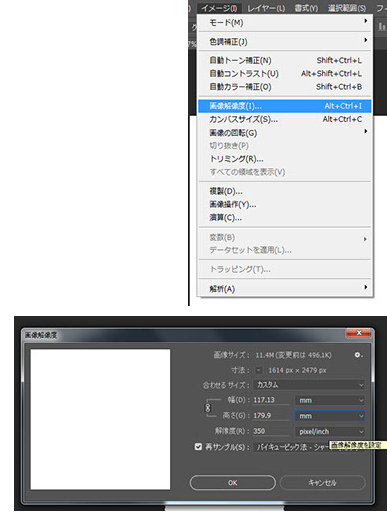Image resolution: width=387 pixels, height=530 pixels.
Task: Choose 演算(C)... entry
Action: coord(285,218)
